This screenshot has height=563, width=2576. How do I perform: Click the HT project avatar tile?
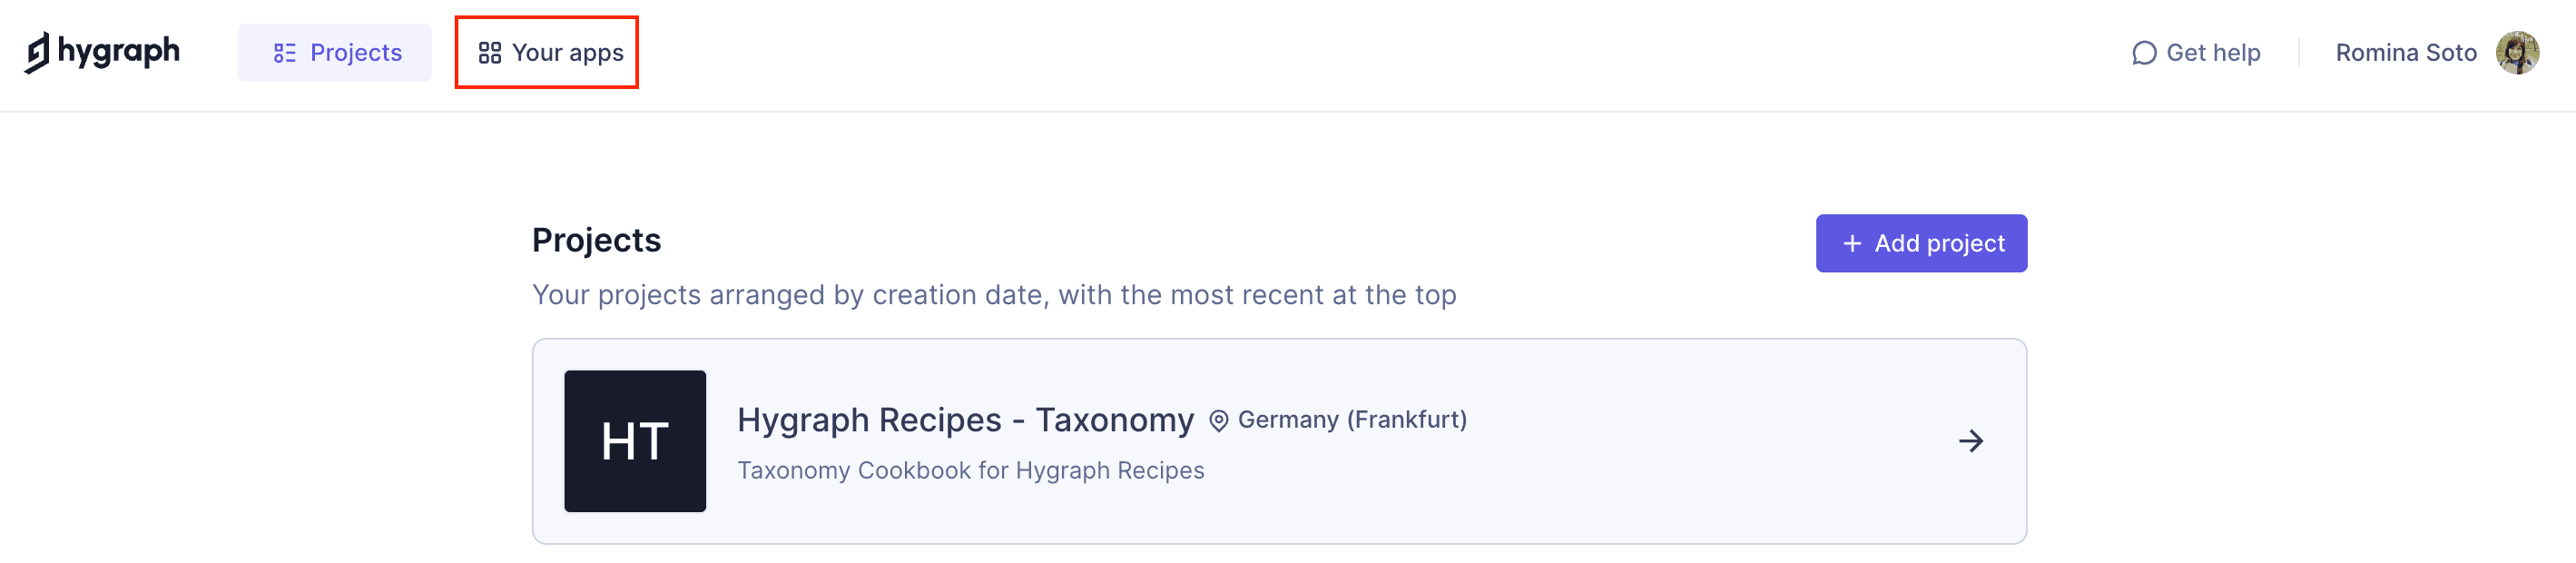[635, 441]
